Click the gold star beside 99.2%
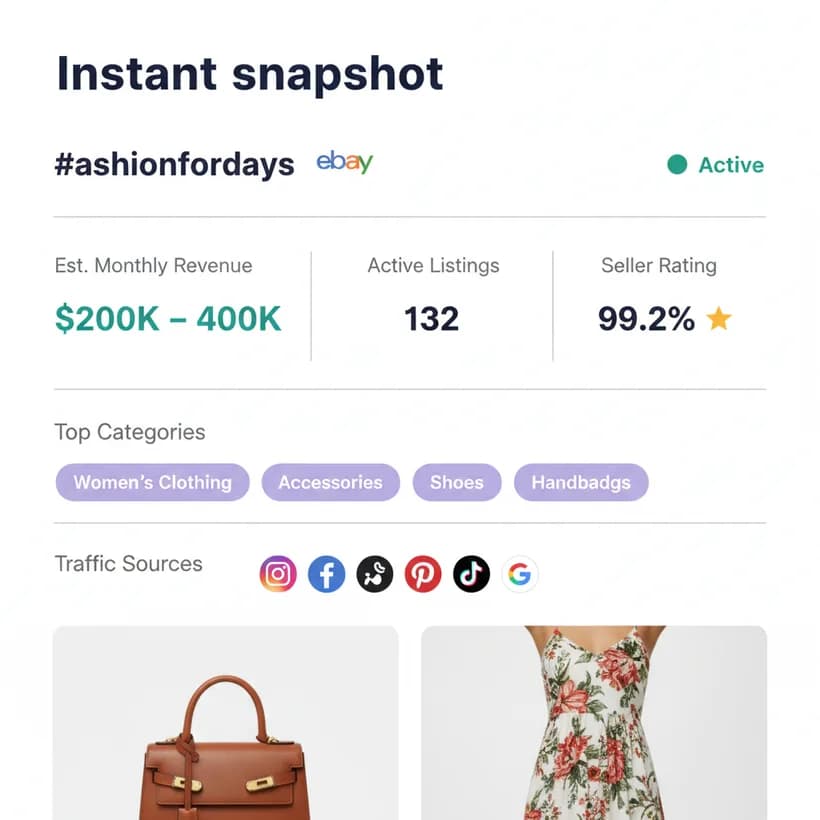 [719, 318]
